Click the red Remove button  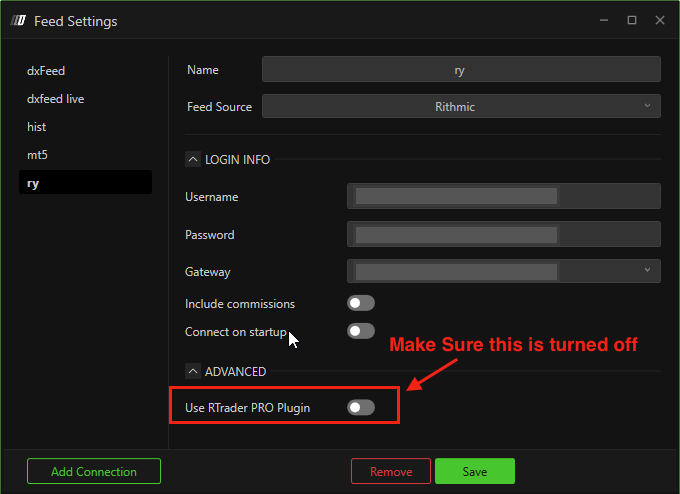click(390, 471)
